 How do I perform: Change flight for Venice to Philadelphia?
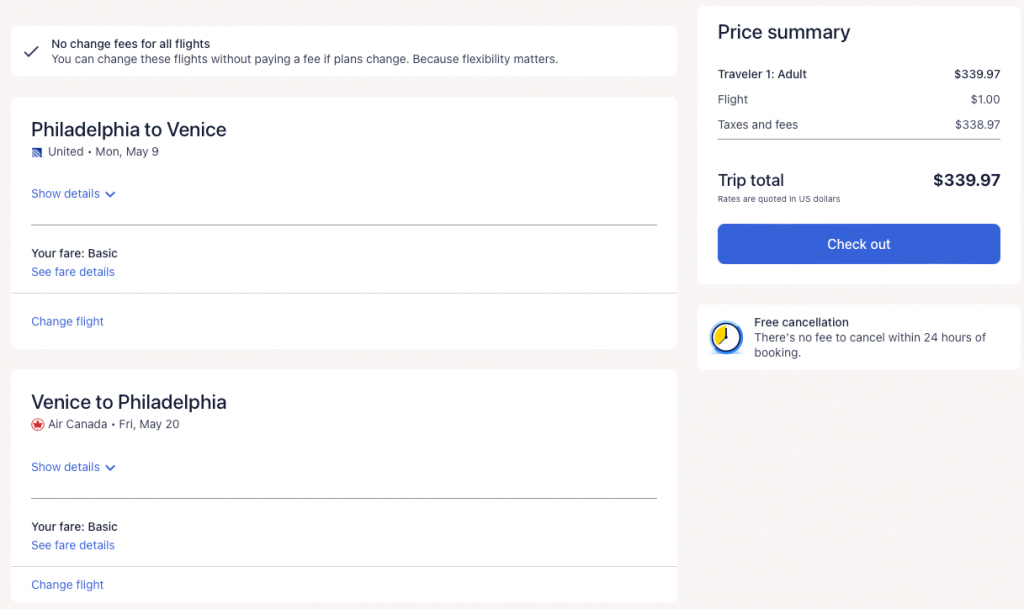pos(67,585)
